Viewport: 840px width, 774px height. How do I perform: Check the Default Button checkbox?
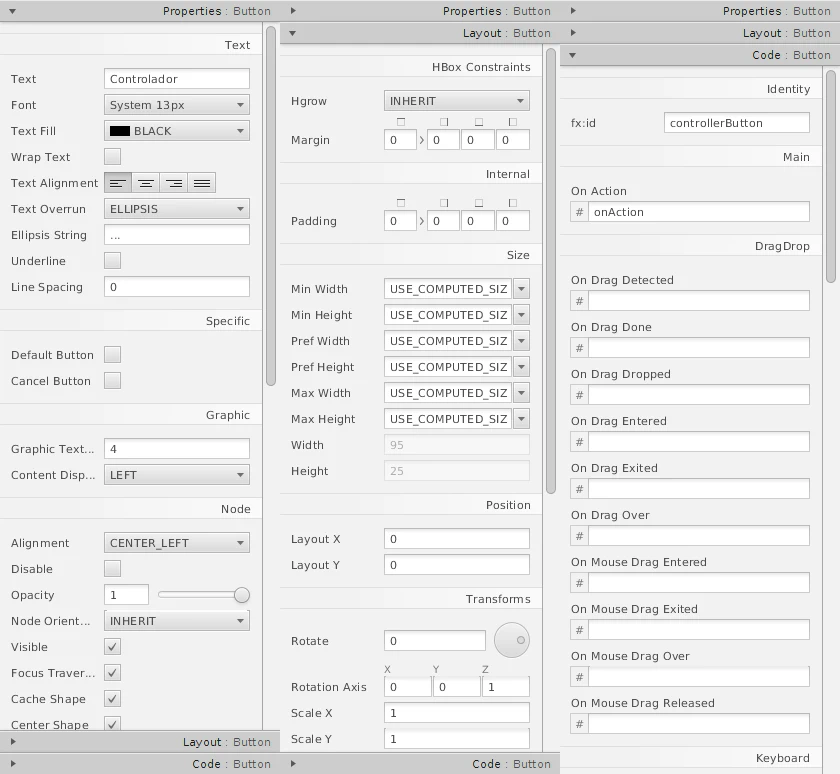[113, 355]
